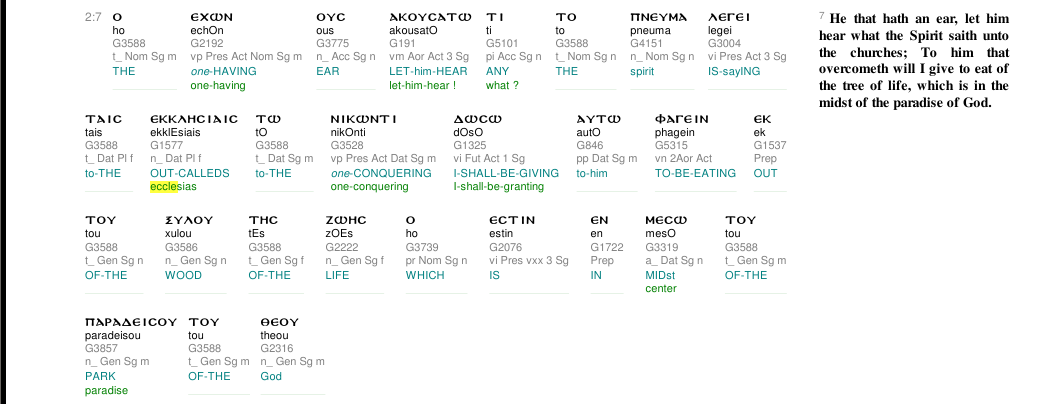The image size is (1050, 404).
Task: Click the highlighted word ecclesias
Action: tap(173, 186)
